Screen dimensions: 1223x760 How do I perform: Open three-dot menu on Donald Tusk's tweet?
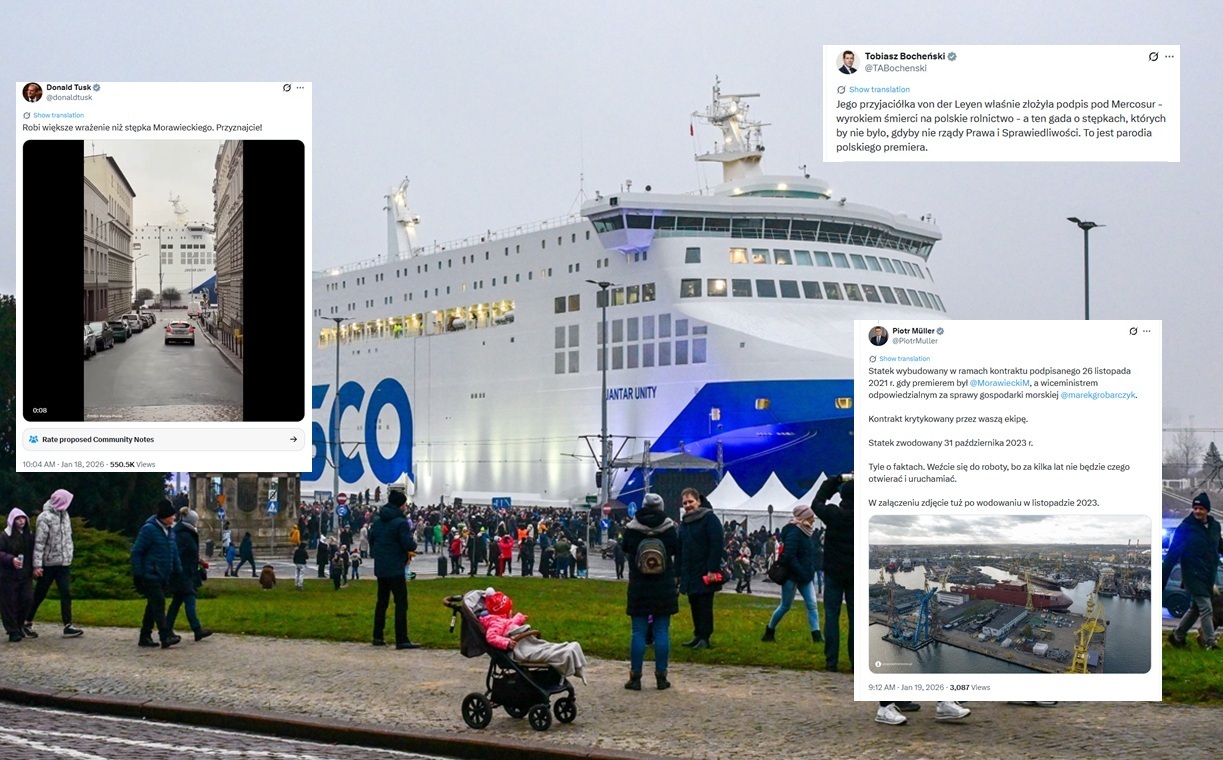(x=300, y=88)
